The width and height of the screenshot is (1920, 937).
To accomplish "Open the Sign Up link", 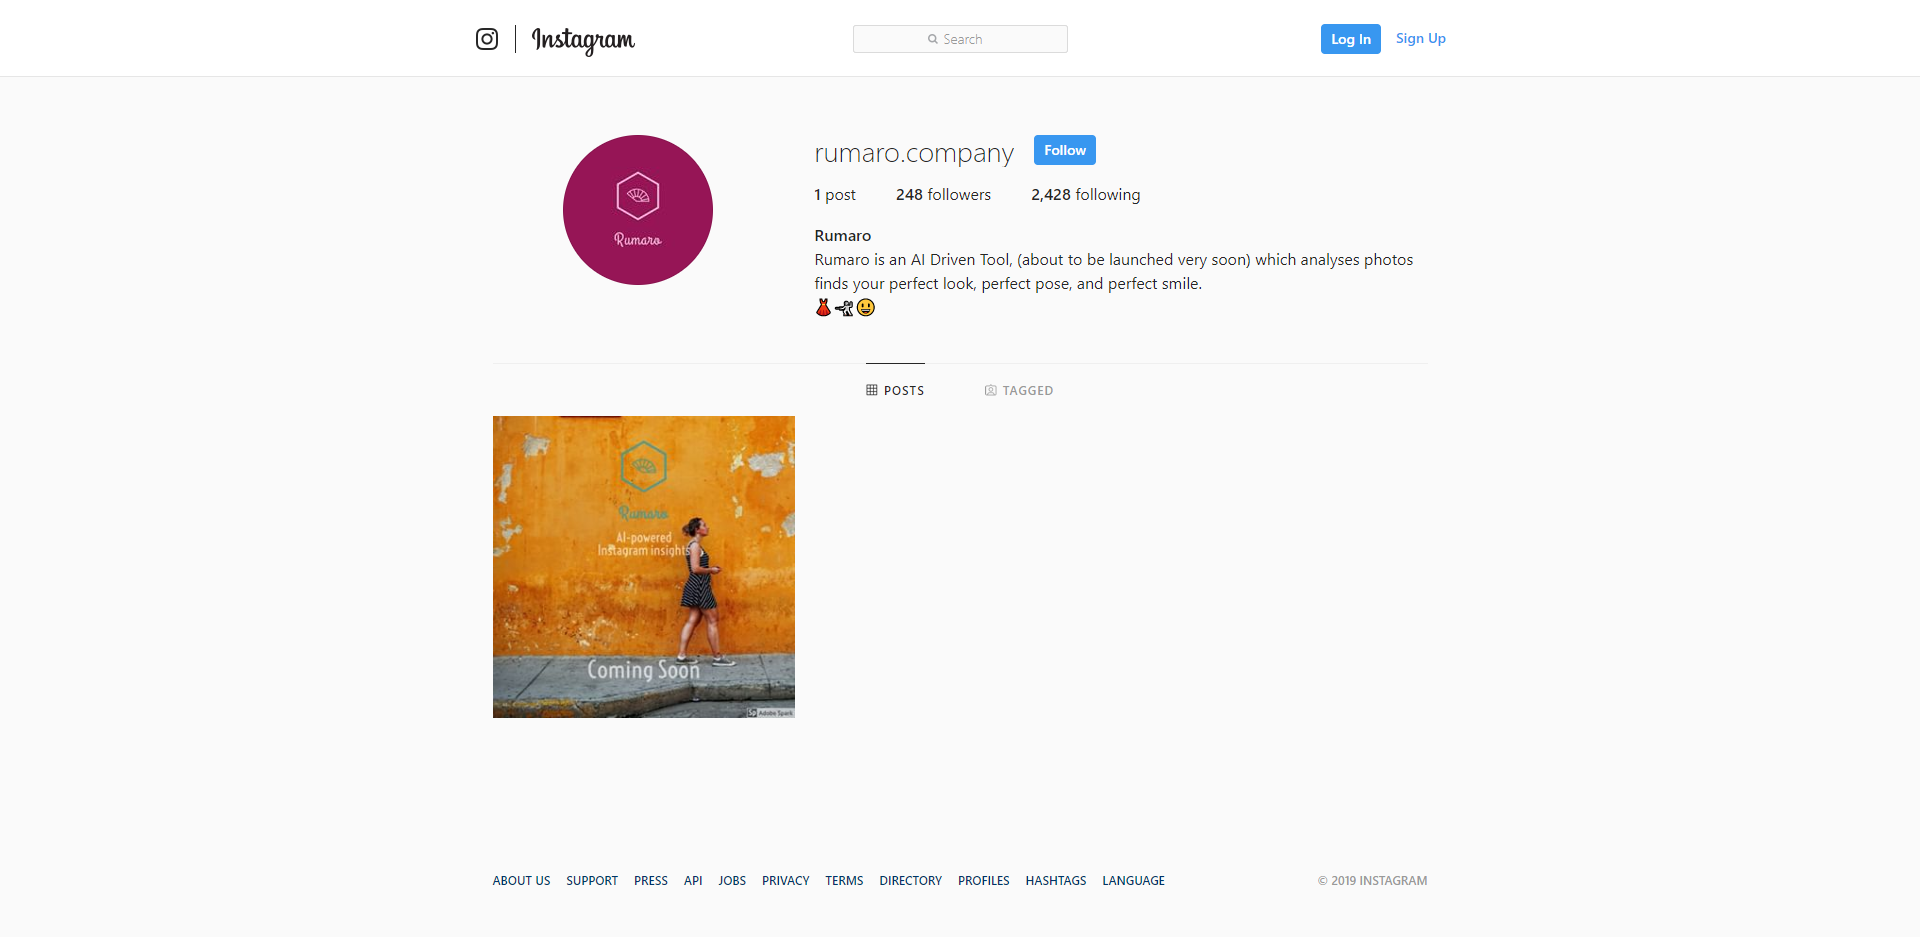I will coord(1421,39).
